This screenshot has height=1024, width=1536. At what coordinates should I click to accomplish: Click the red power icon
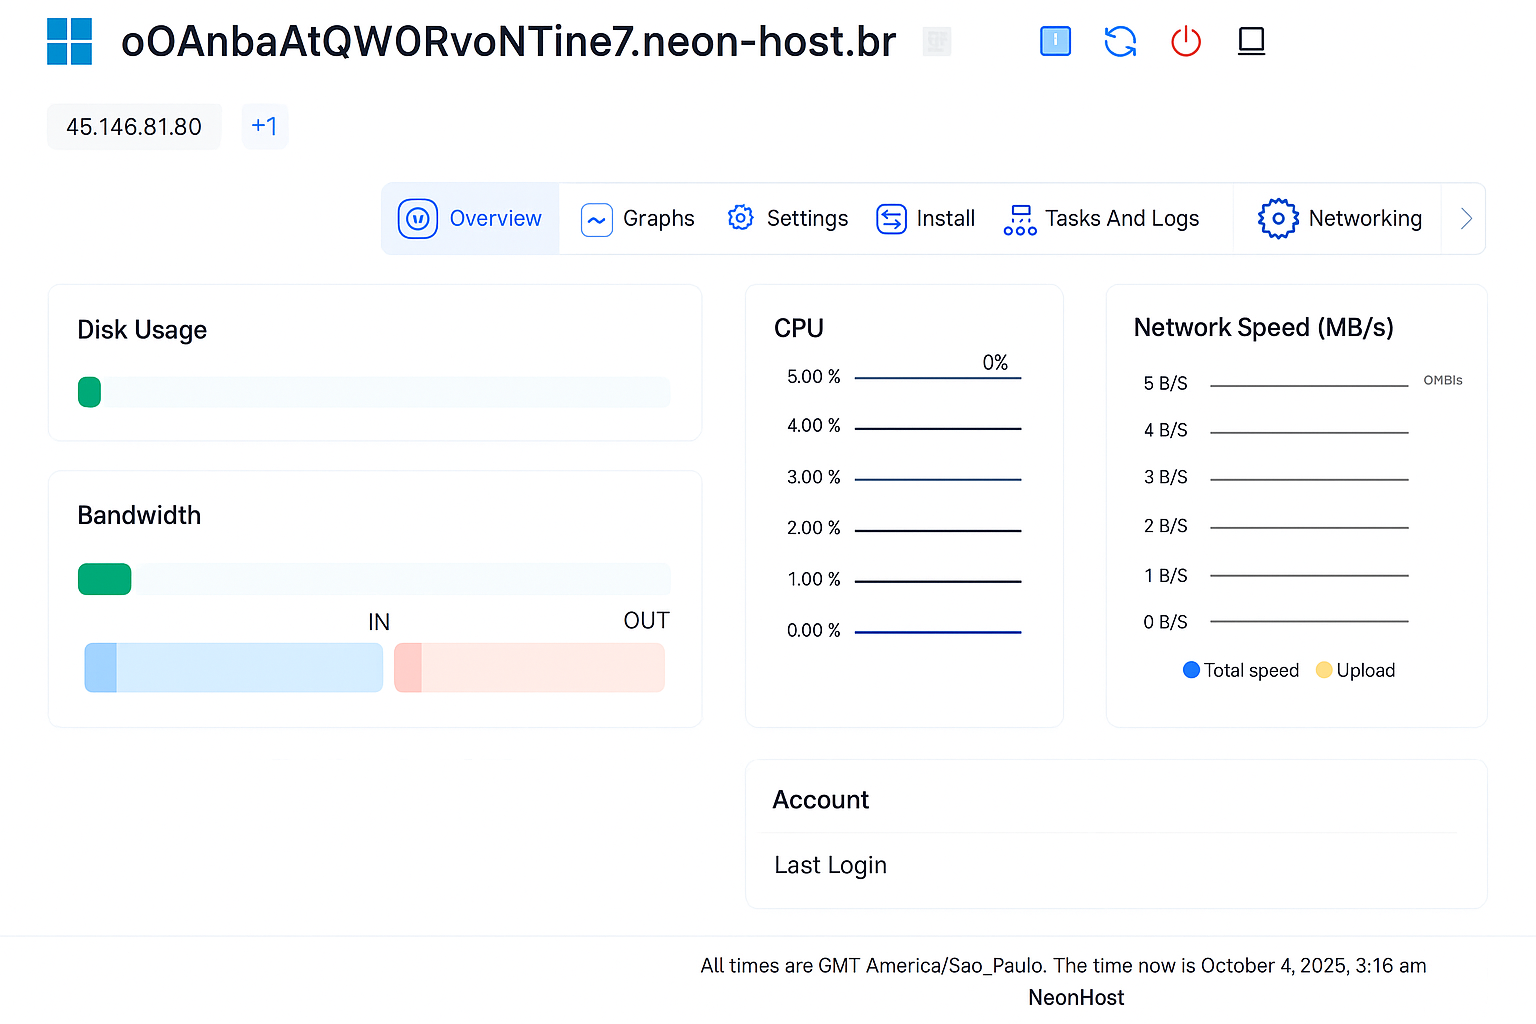pyautogui.click(x=1185, y=41)
